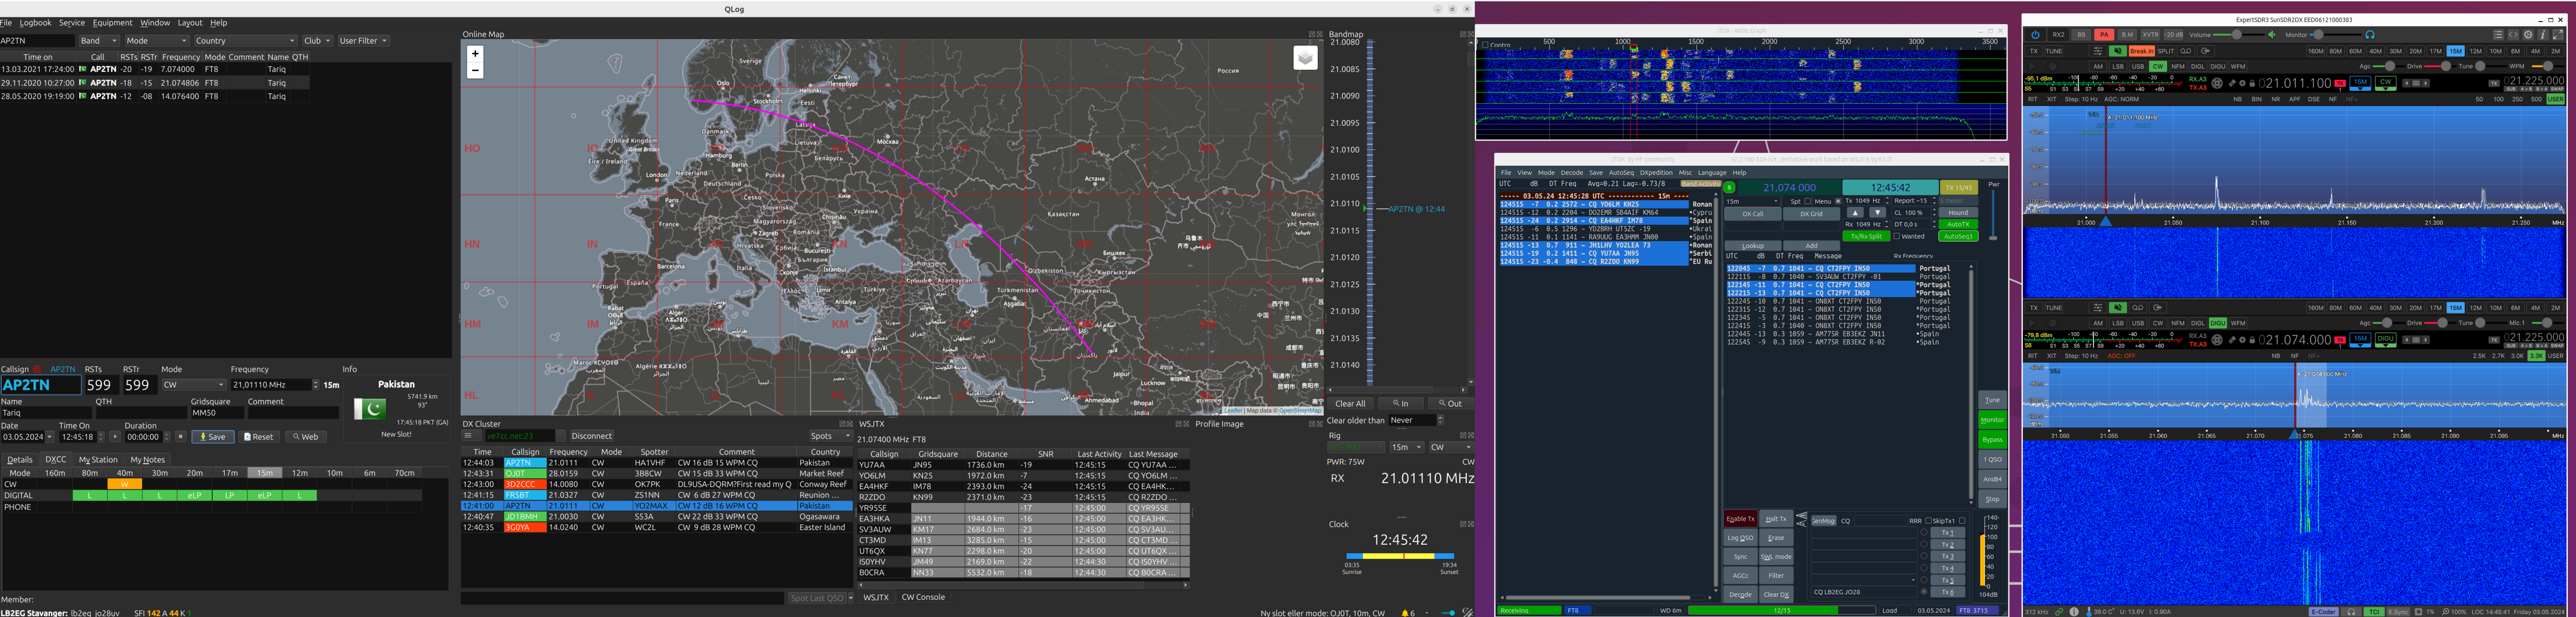Toggle RX2 receiver in ExpertSDR3

[2058, 35]
